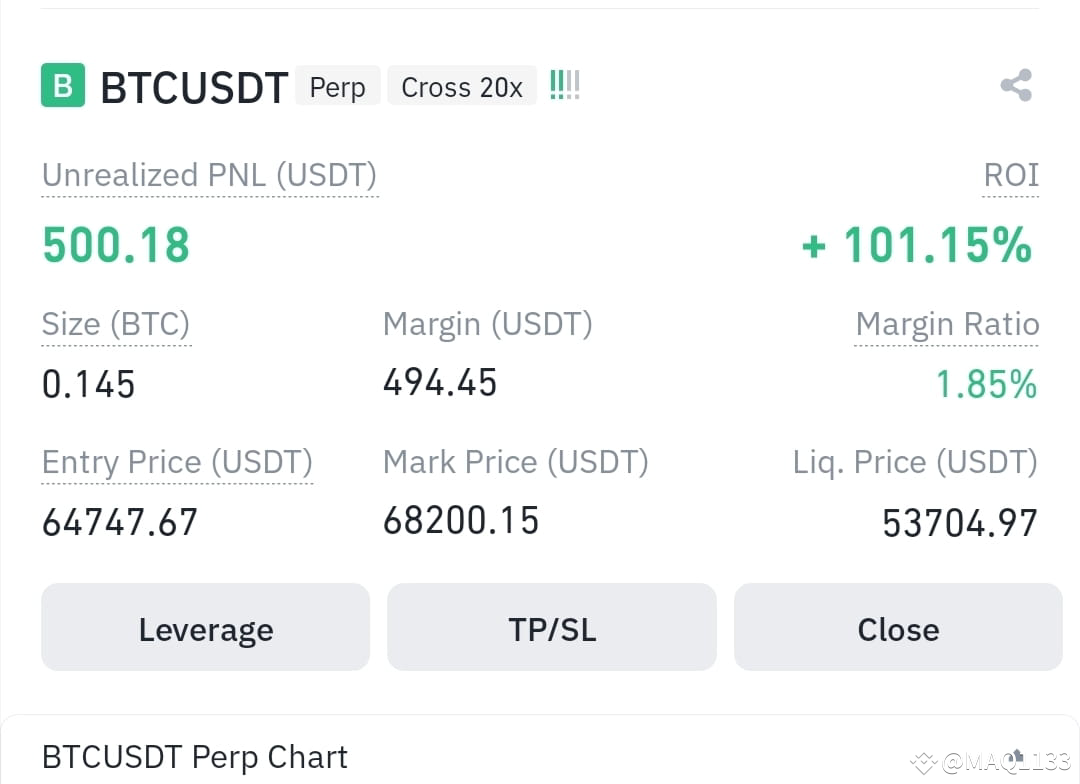The width and height of the screenshot is (1080, 784).
Task: Tap the 1.85% margin ratio value
Action: click(986, 384)
